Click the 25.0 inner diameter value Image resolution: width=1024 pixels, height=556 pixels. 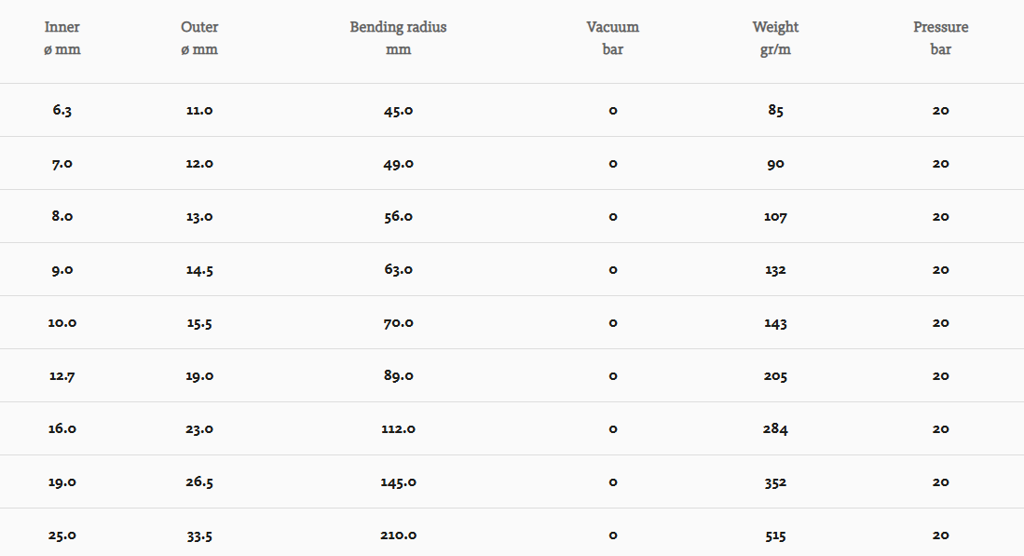pos(62,535)
